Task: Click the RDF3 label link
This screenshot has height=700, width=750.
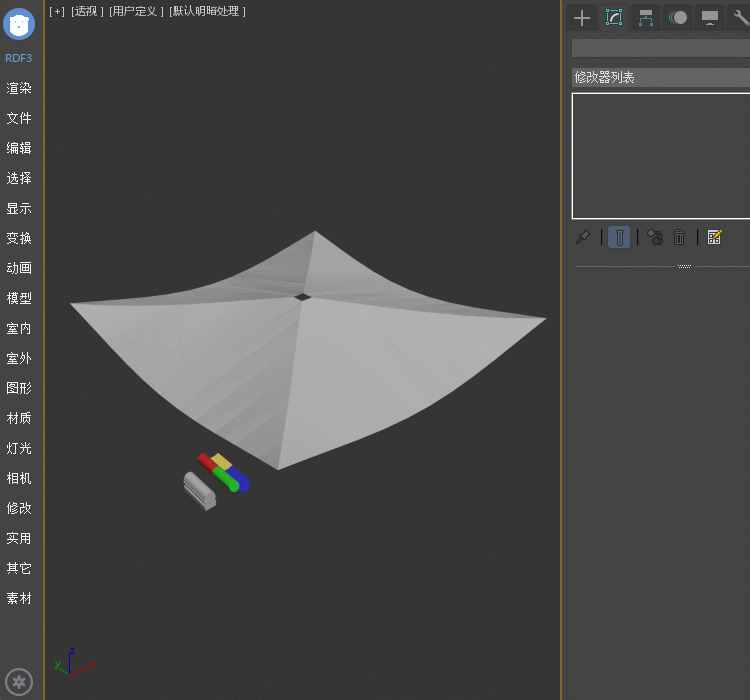Action: click(x=19, y=58)
